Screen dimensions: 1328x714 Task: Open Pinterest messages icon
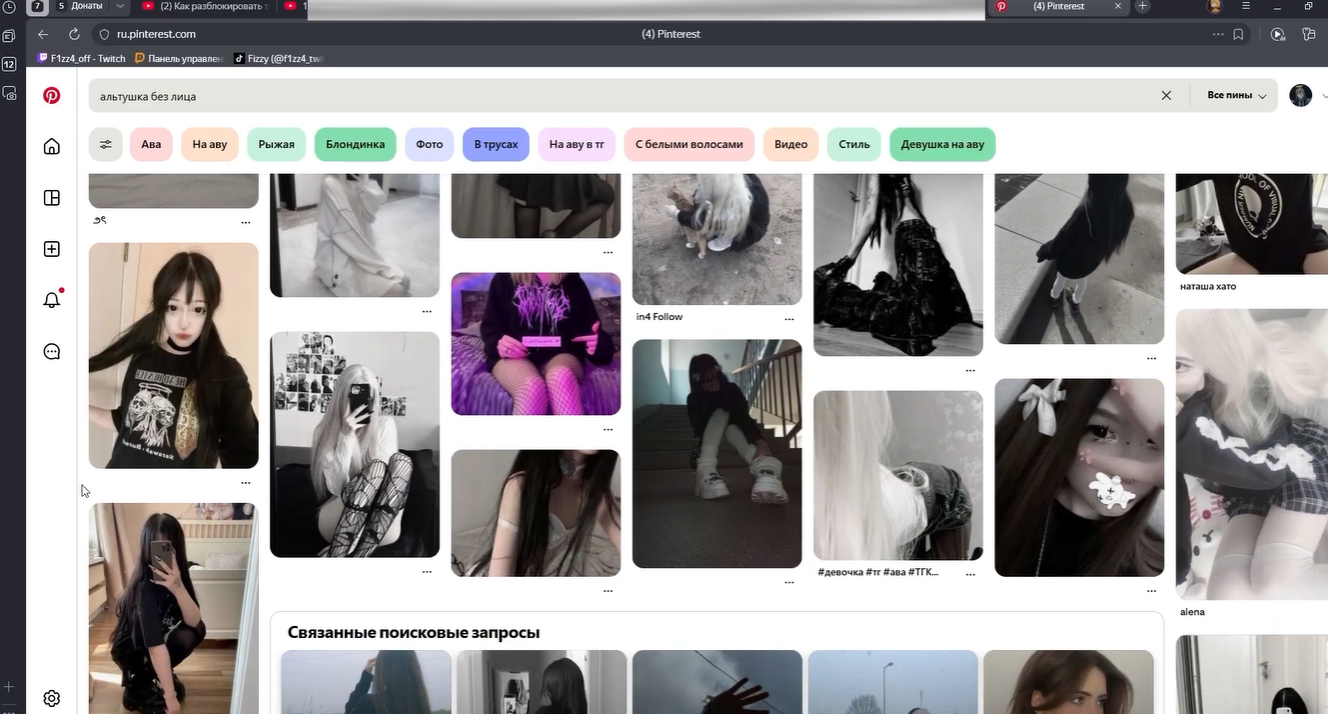pos(51,350)
